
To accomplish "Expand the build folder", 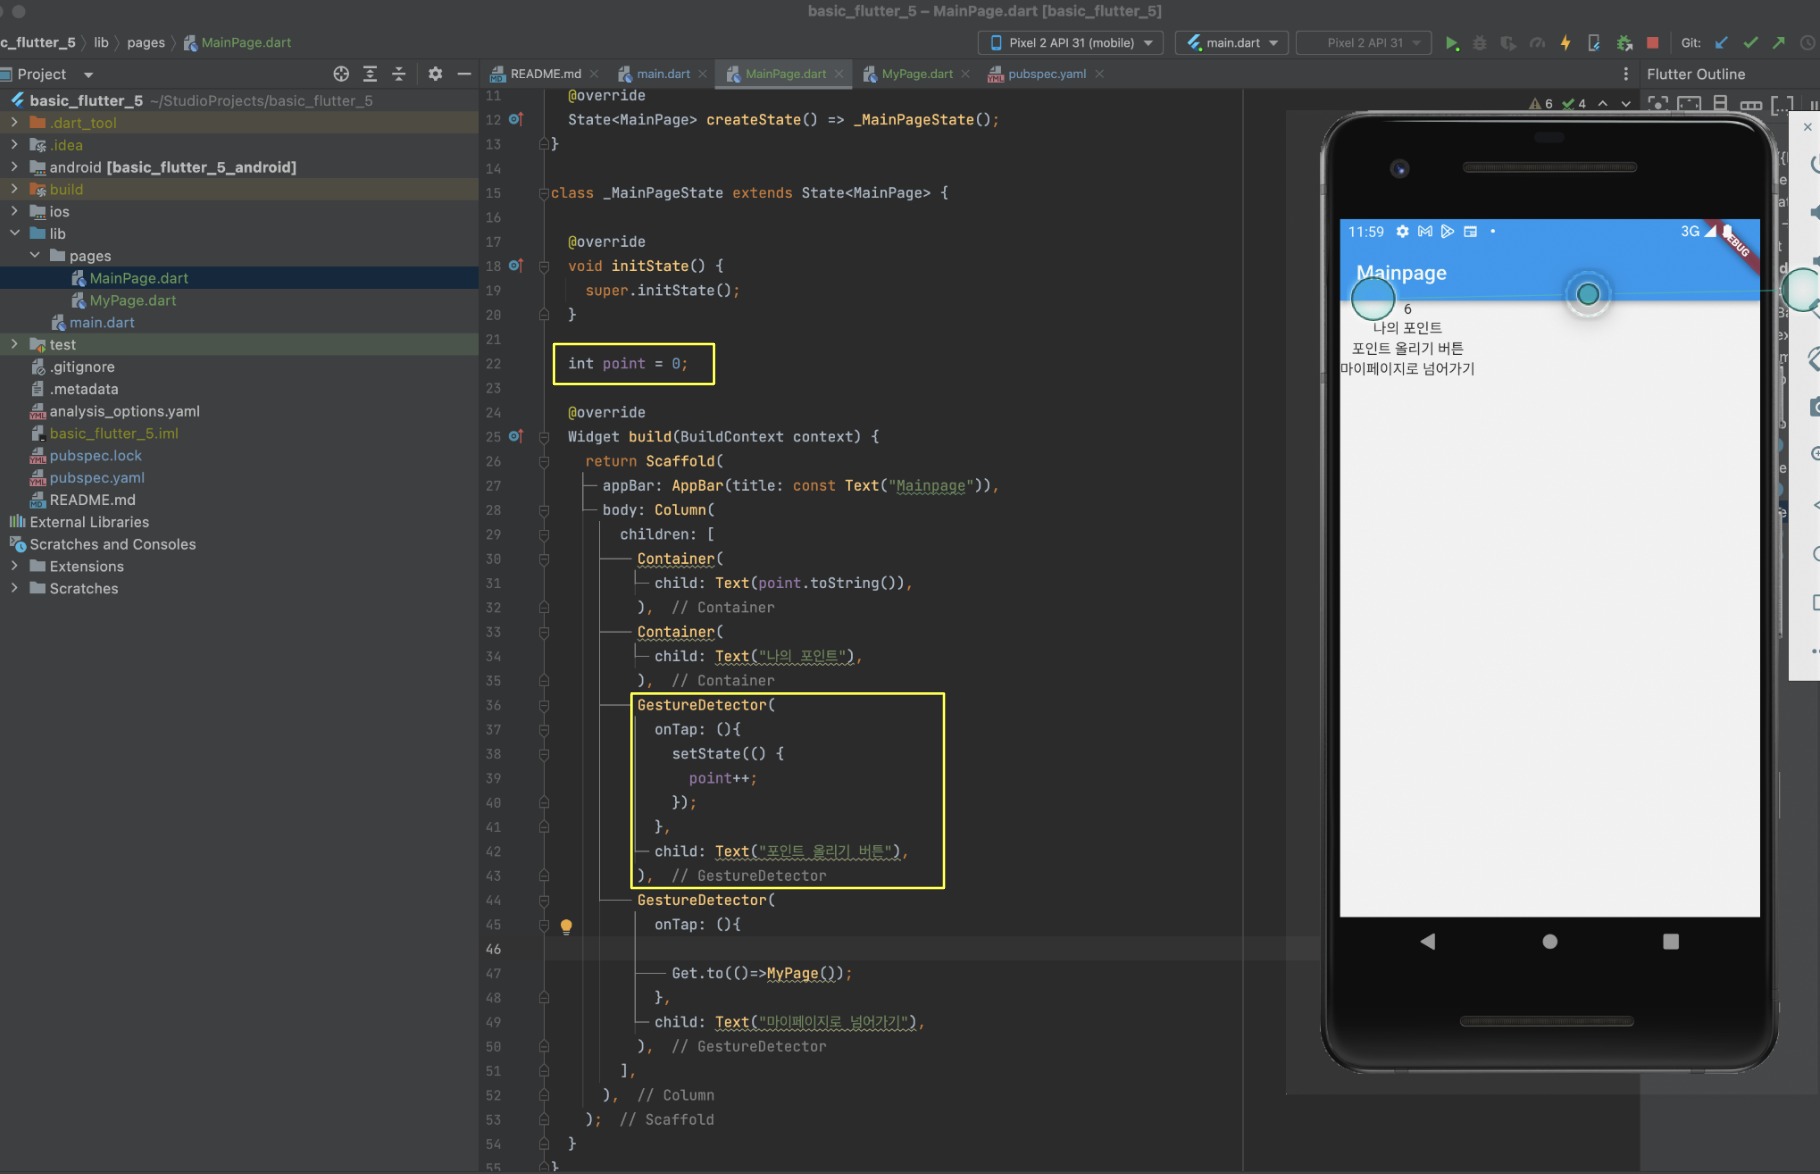I will 14,189.
